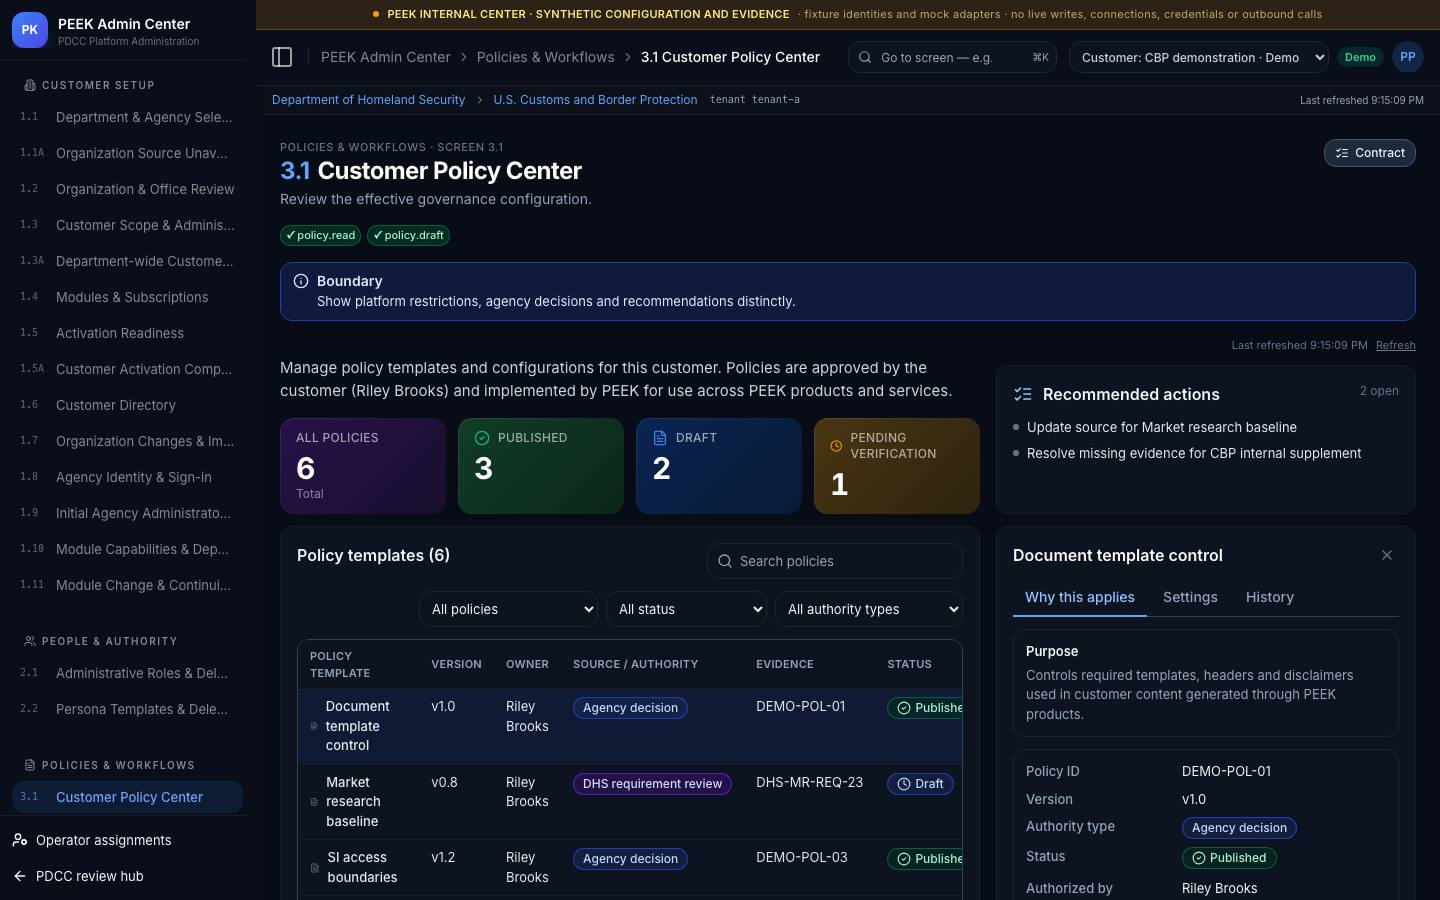Open U.S. Customs and Border Protection breadcrumb

(595, 100)
